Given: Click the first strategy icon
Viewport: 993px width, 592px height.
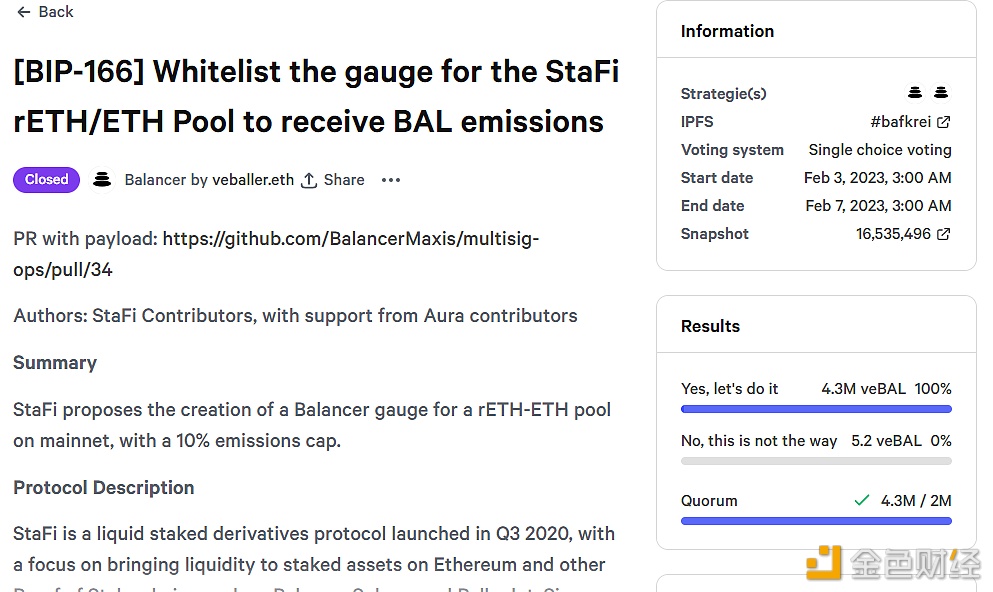Looking at the screenshot, I should pos(915,93).
